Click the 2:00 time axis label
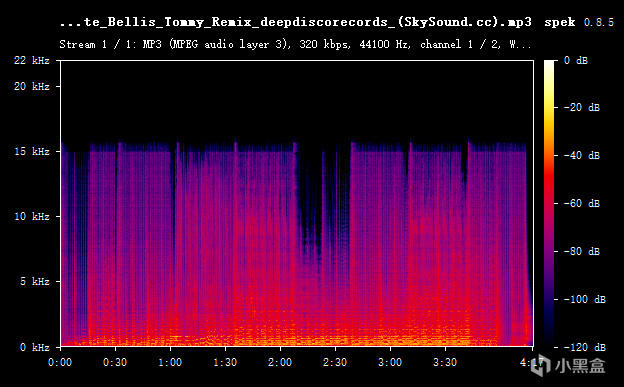624x387 pixels. 280,362
